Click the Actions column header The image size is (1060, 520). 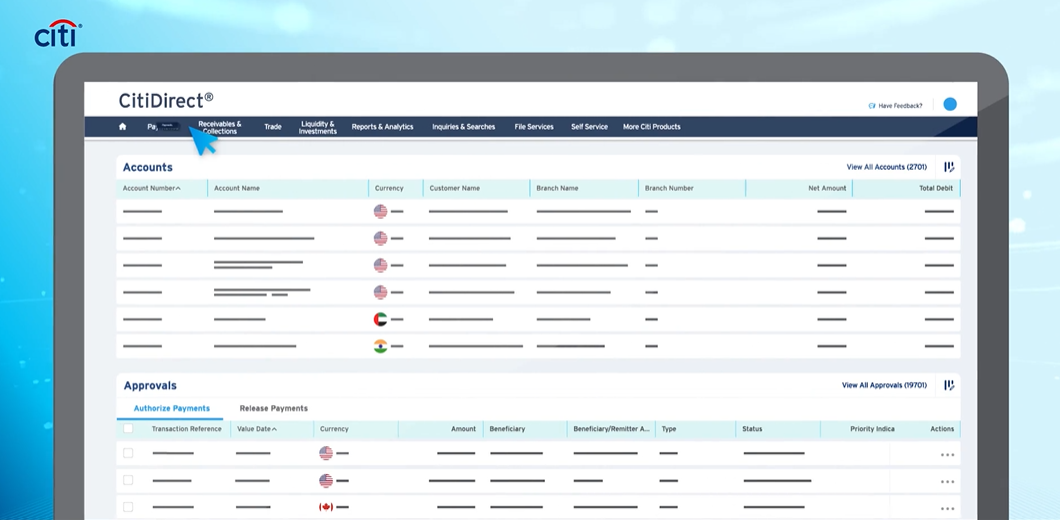pos(942,429)
